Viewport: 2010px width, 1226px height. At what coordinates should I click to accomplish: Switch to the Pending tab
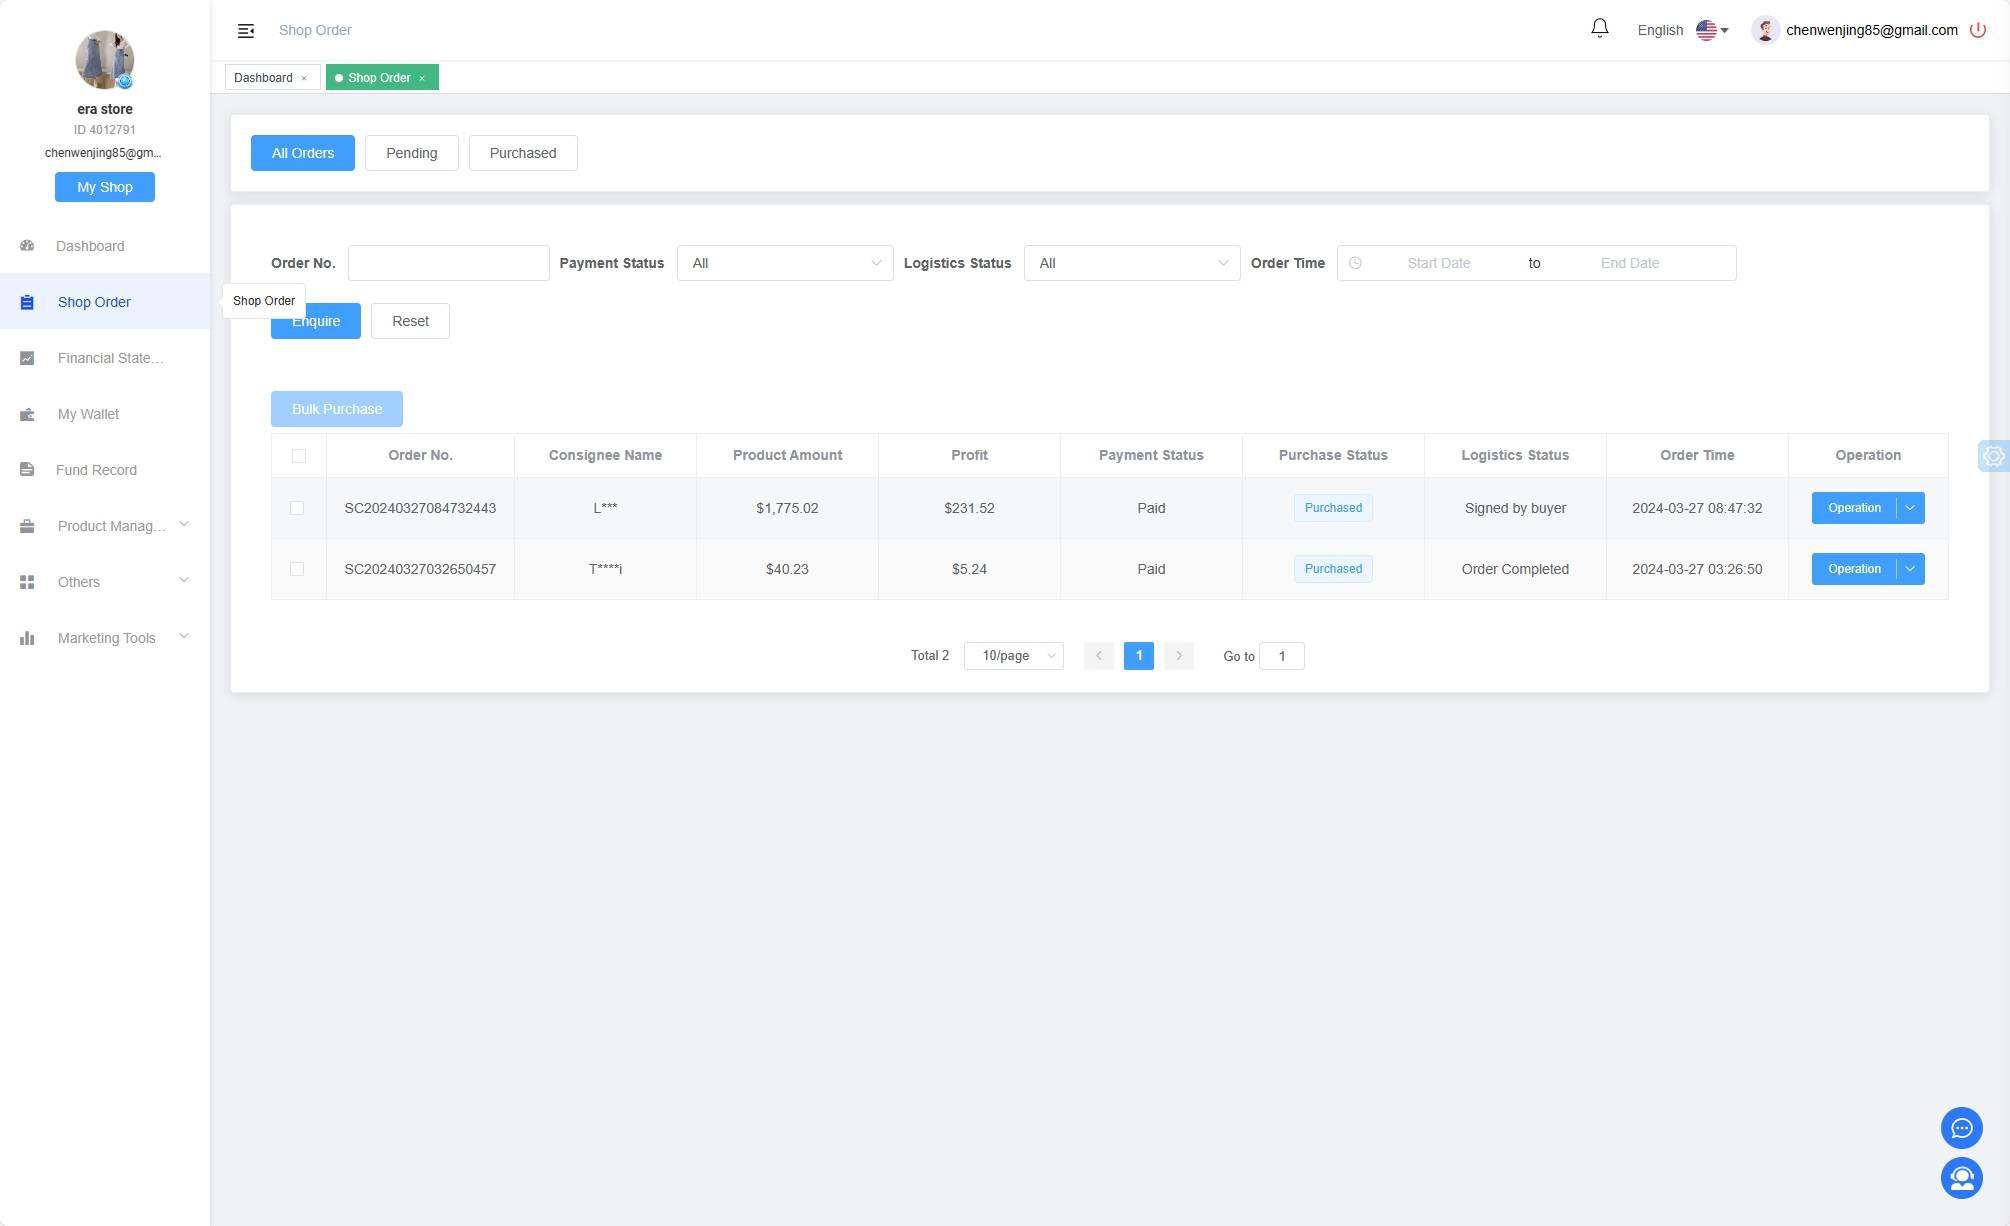(x=411, y=152)
